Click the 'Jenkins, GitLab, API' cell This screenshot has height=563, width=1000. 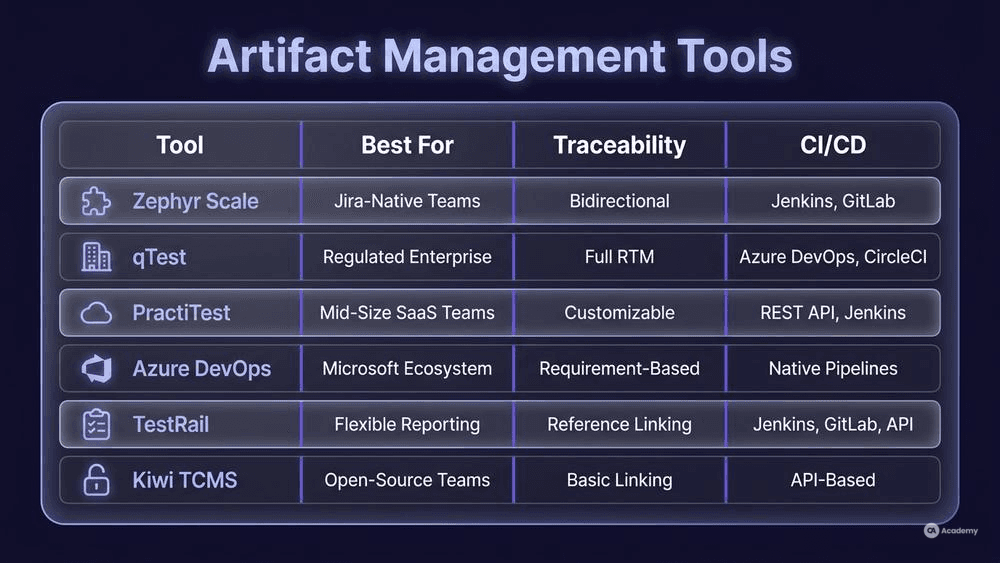pos(833,425)
